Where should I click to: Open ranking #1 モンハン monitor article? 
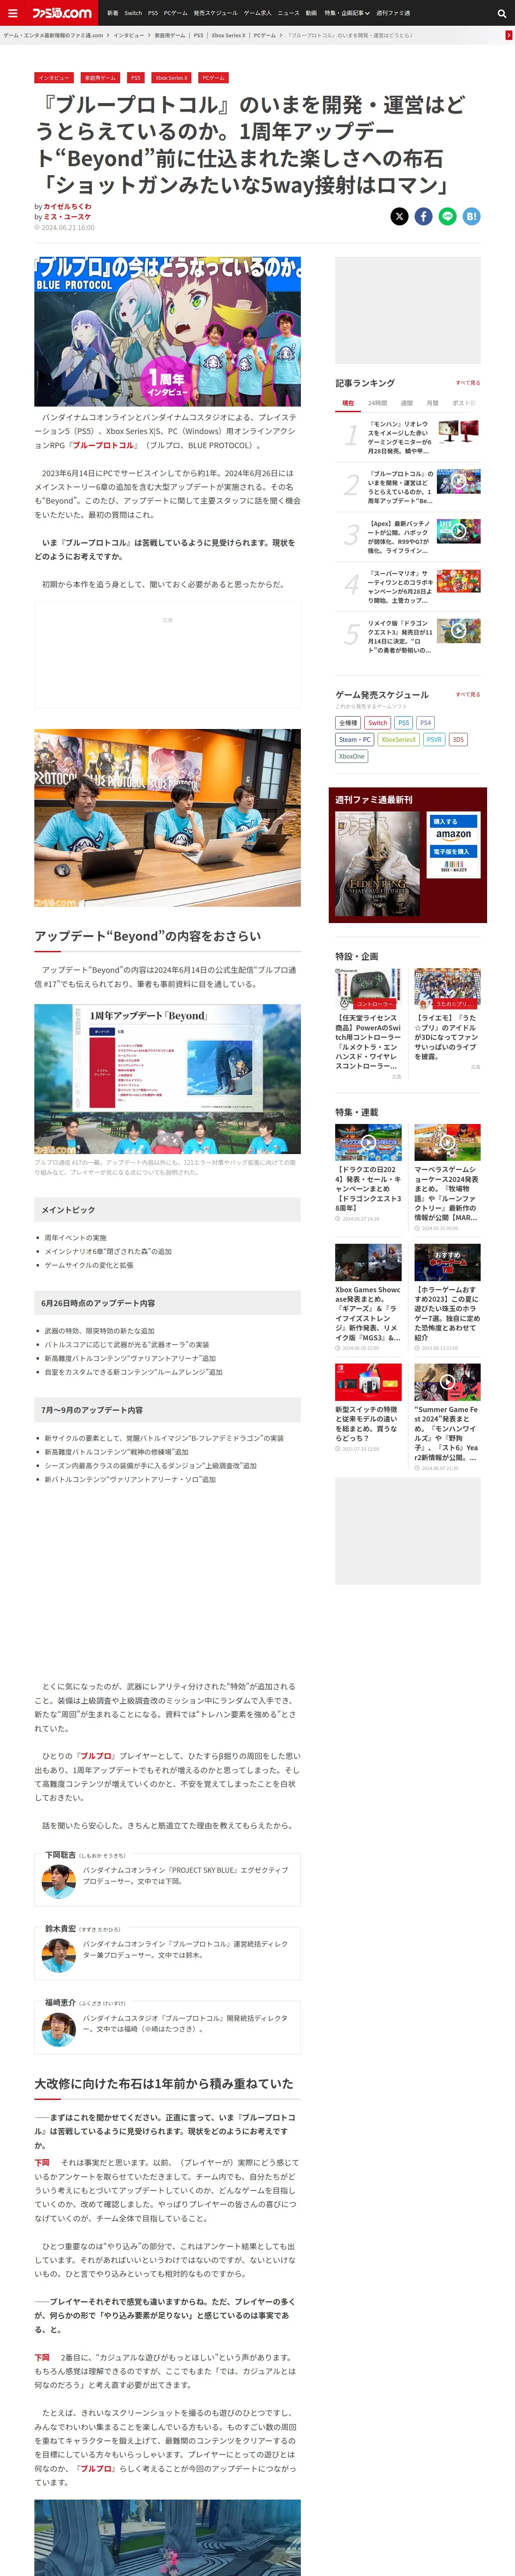tap(400, 437)
